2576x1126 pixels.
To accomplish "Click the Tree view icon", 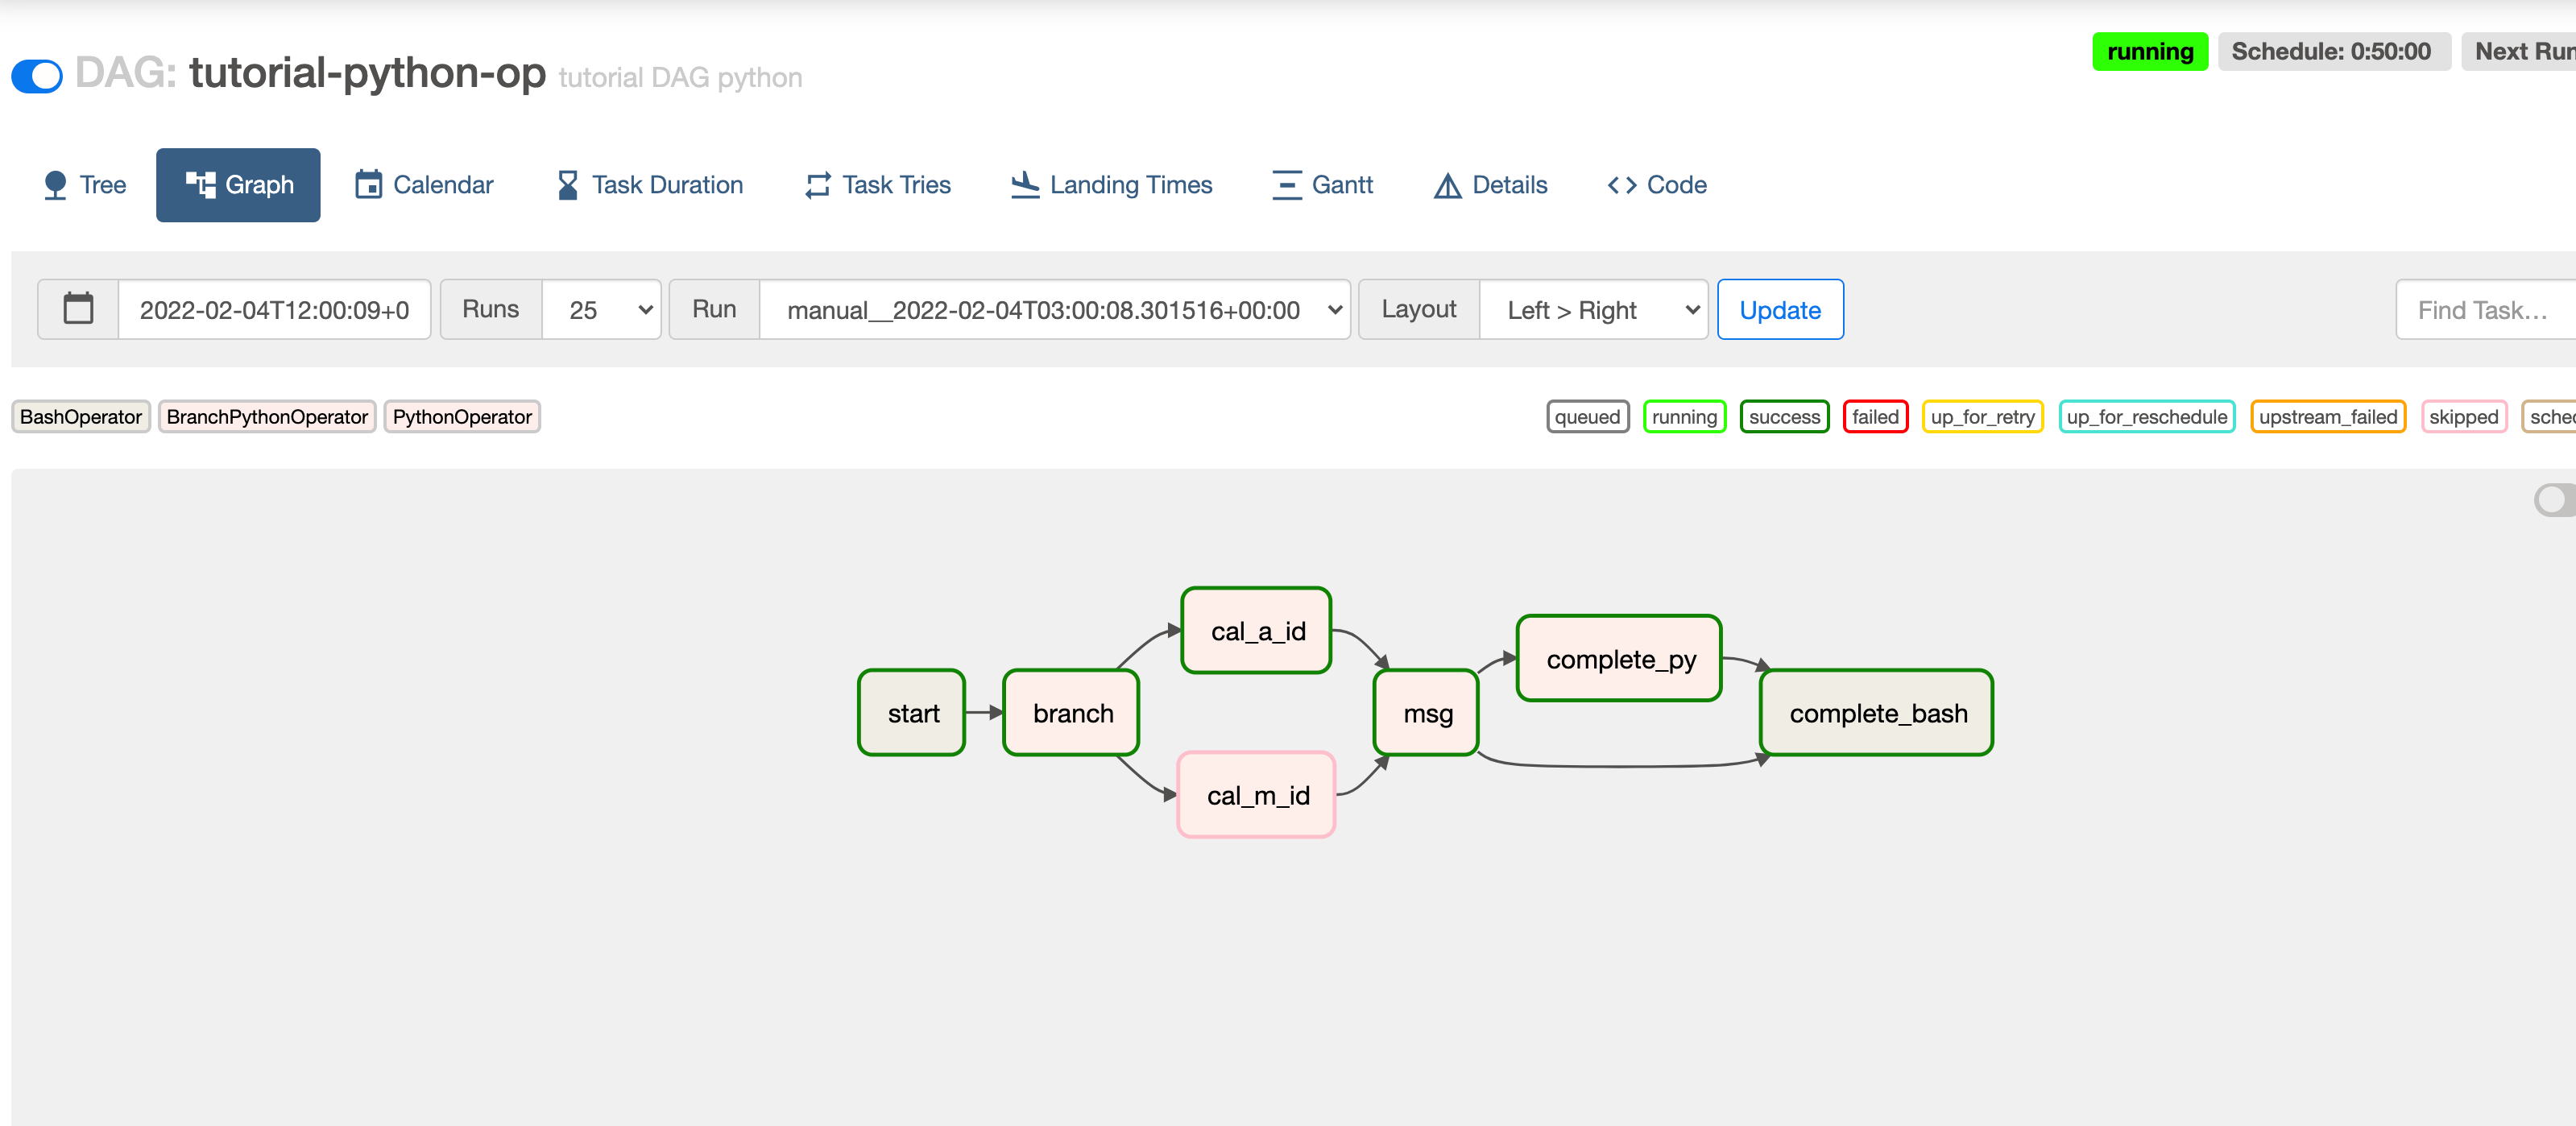I will tap(55, 185).
